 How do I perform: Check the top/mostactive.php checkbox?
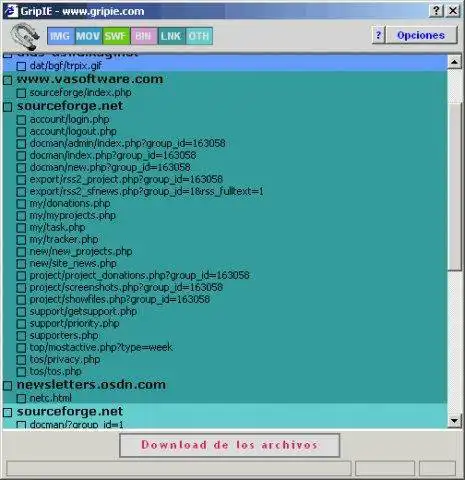pos(21,348)
